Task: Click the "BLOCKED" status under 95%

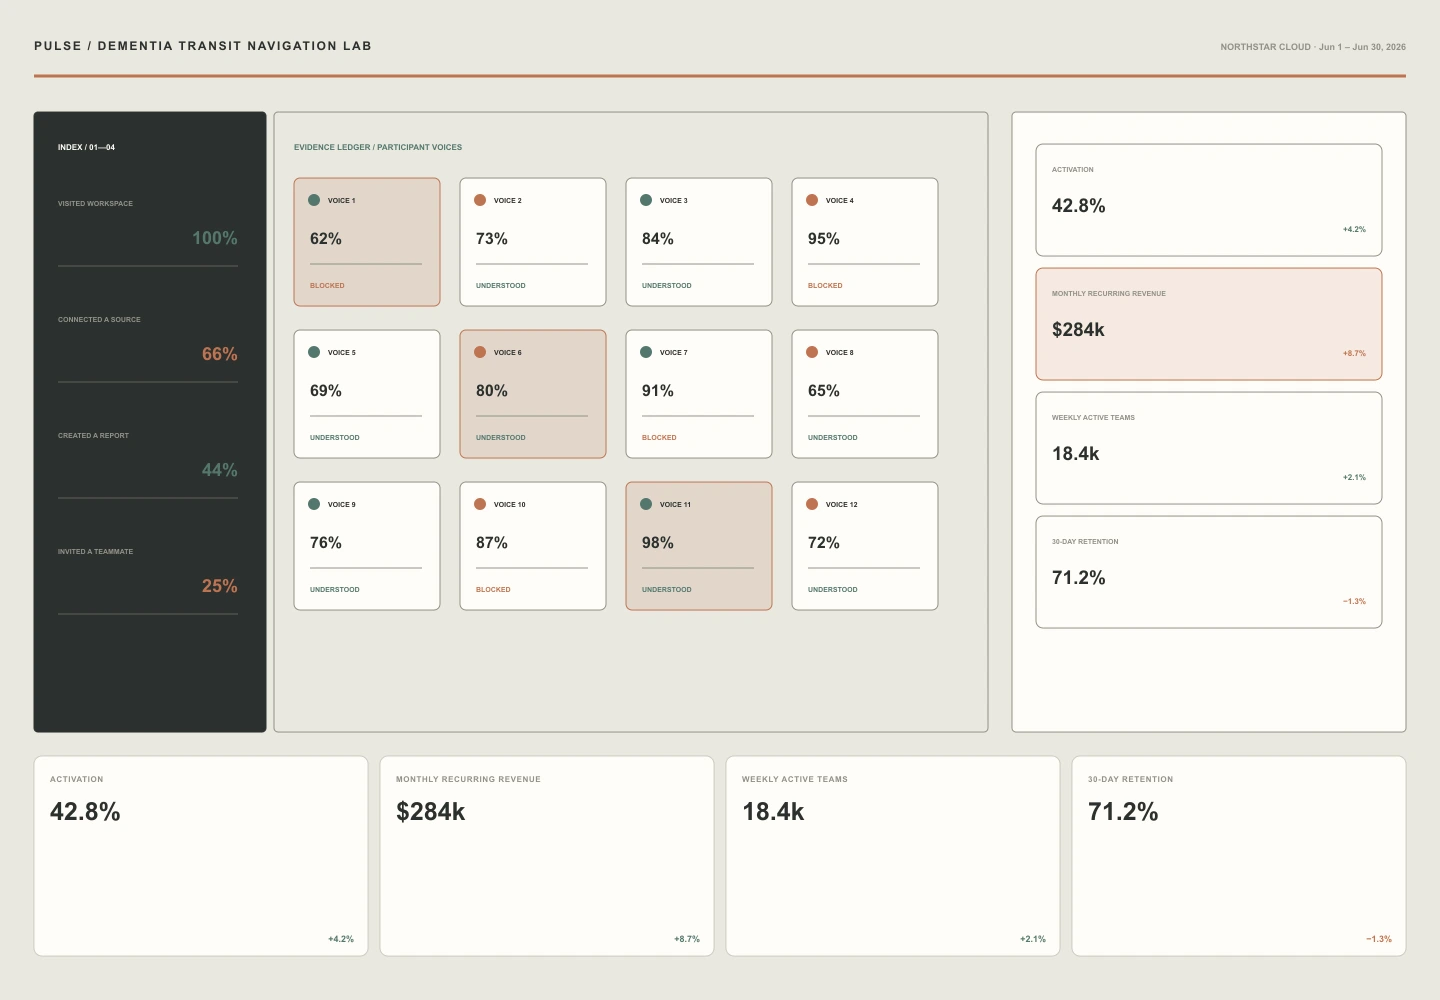Action: click(x=825, y=286)
